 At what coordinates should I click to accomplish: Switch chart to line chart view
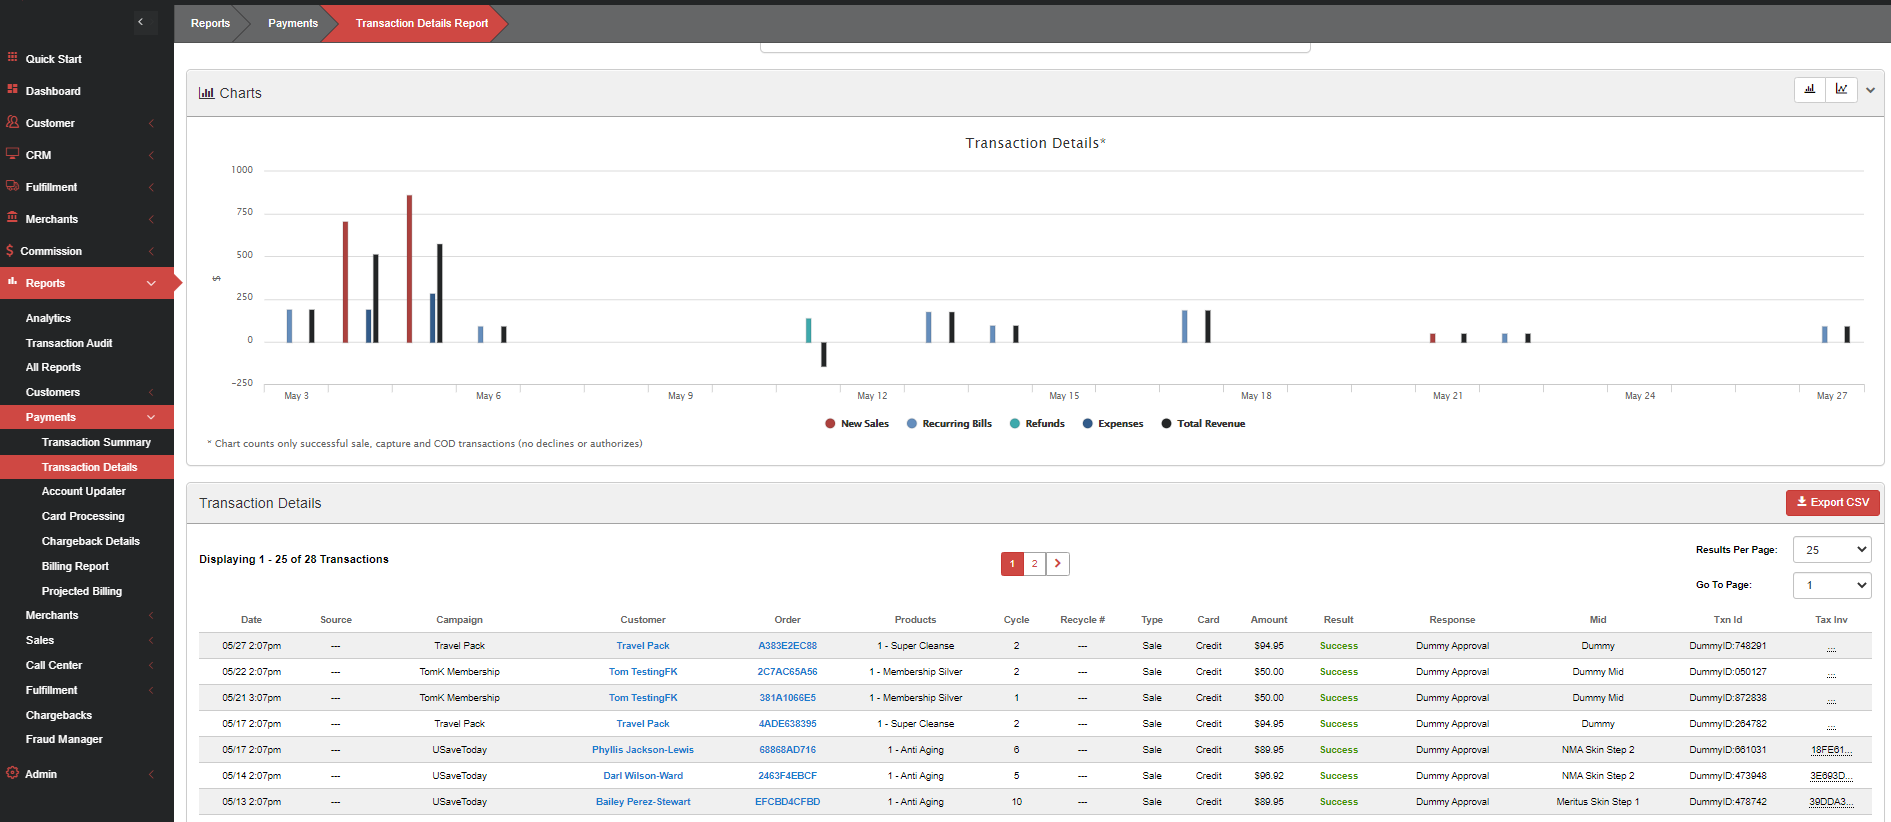(1841, 90)
